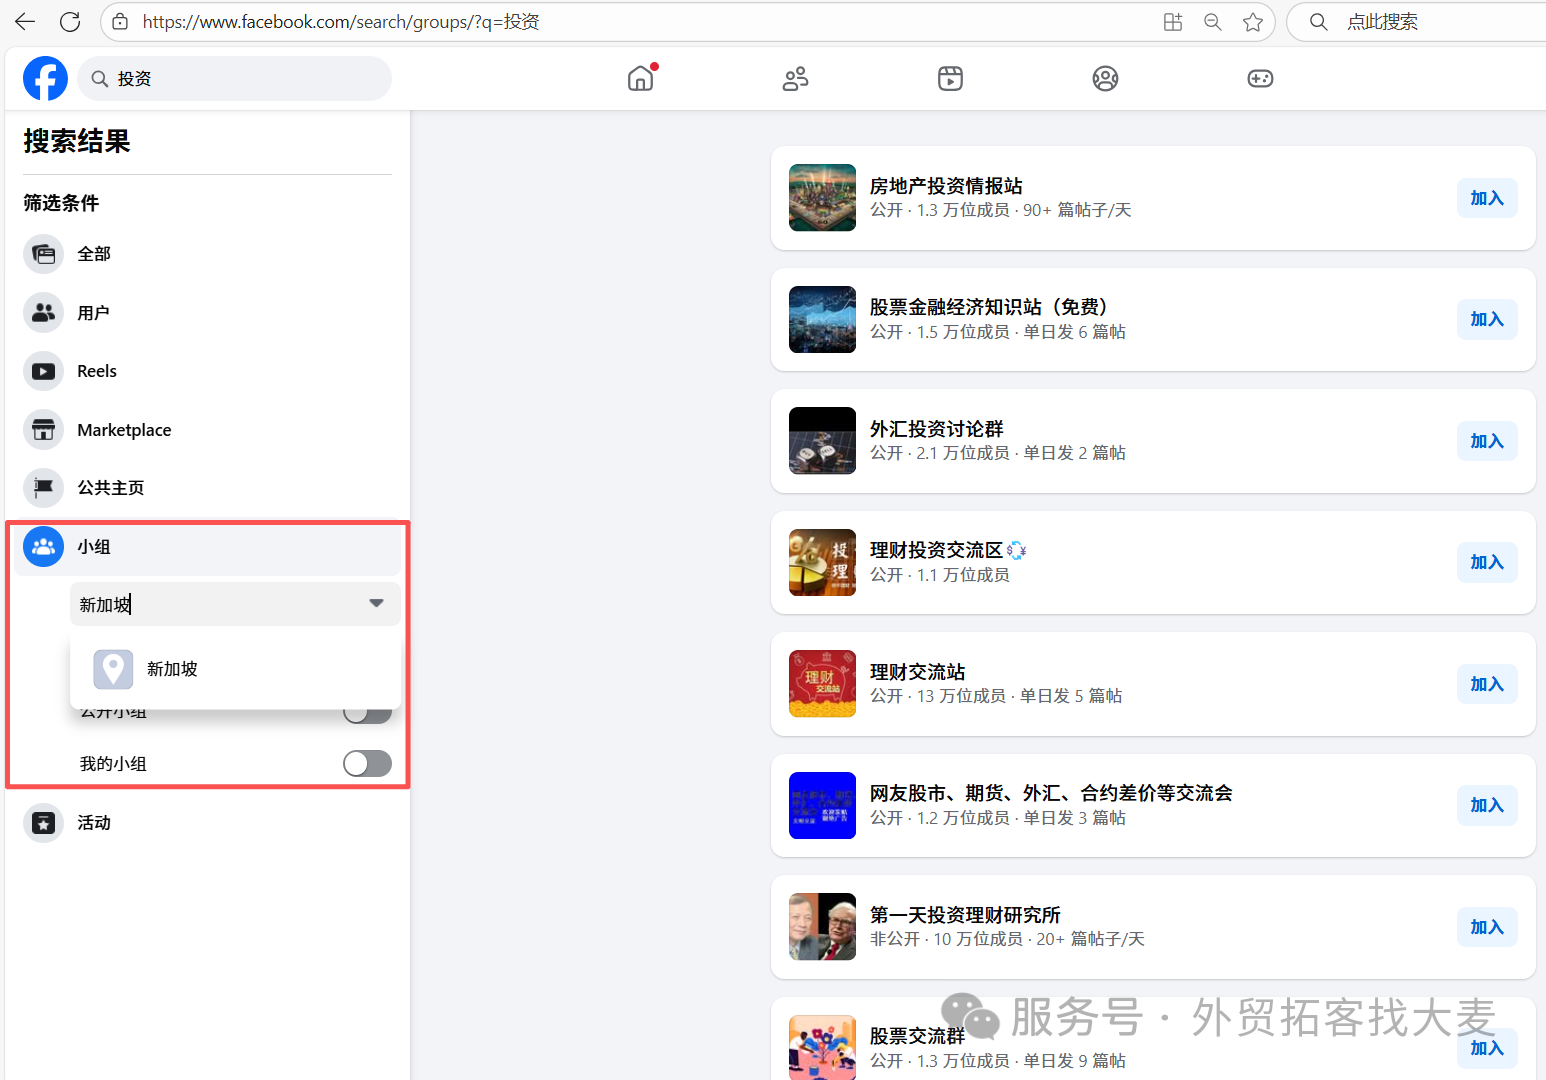The width and height of the screenshot is (1546, 1080).
Task: Open the Reels video icon in top navigation
Action: tap(951, 78)
